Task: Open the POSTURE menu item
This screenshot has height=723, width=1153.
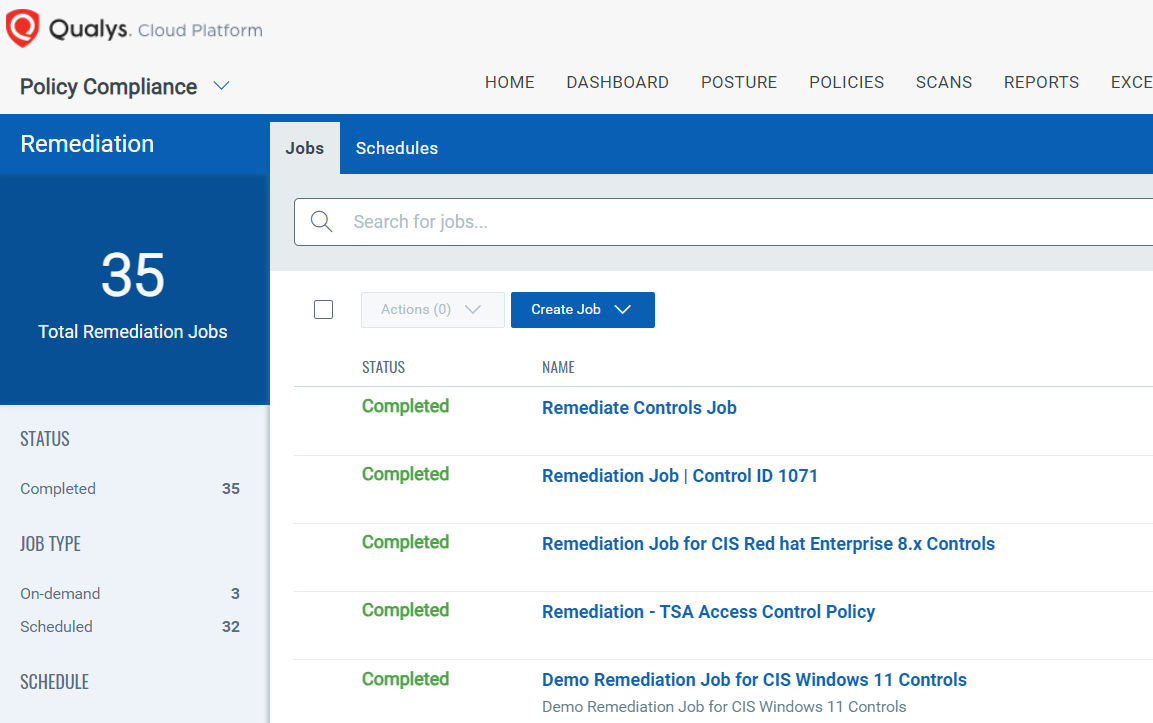Action: point(738,82)
